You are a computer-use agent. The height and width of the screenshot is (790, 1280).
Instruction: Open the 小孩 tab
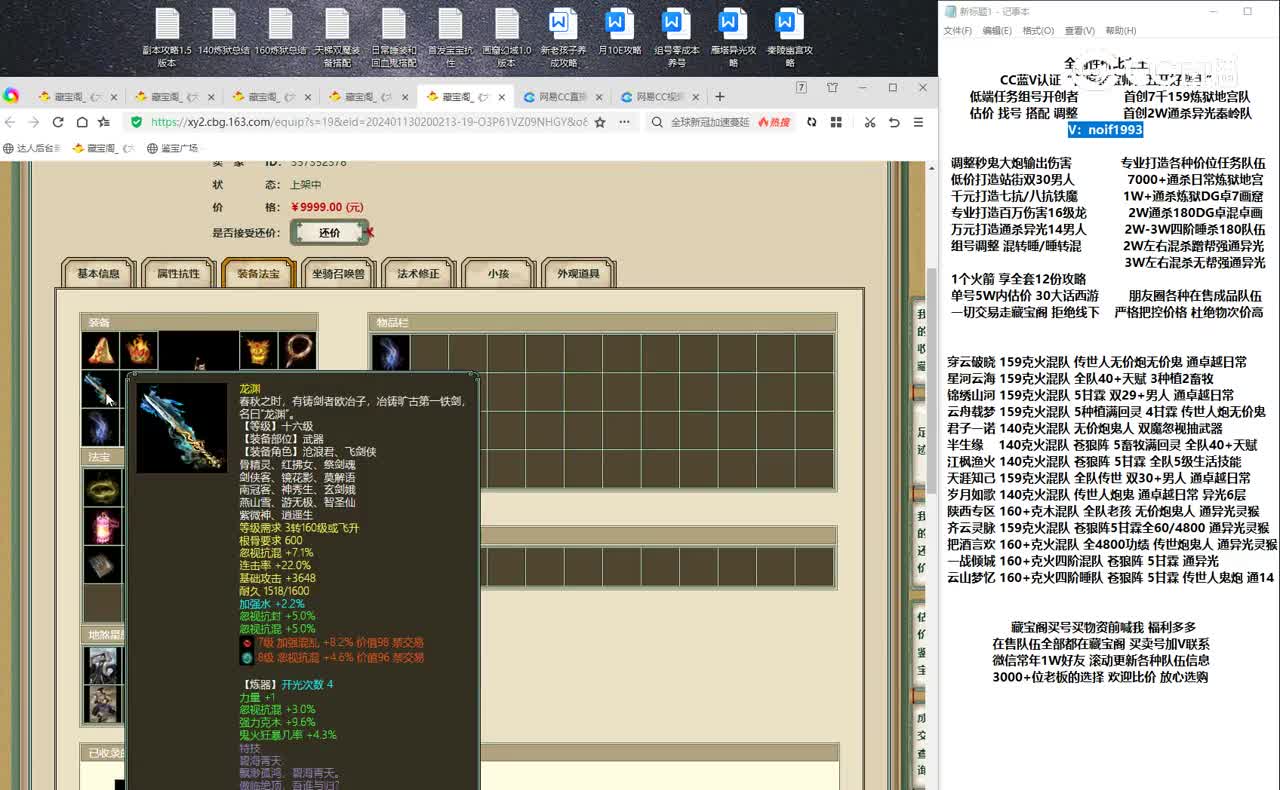[498, 273]
